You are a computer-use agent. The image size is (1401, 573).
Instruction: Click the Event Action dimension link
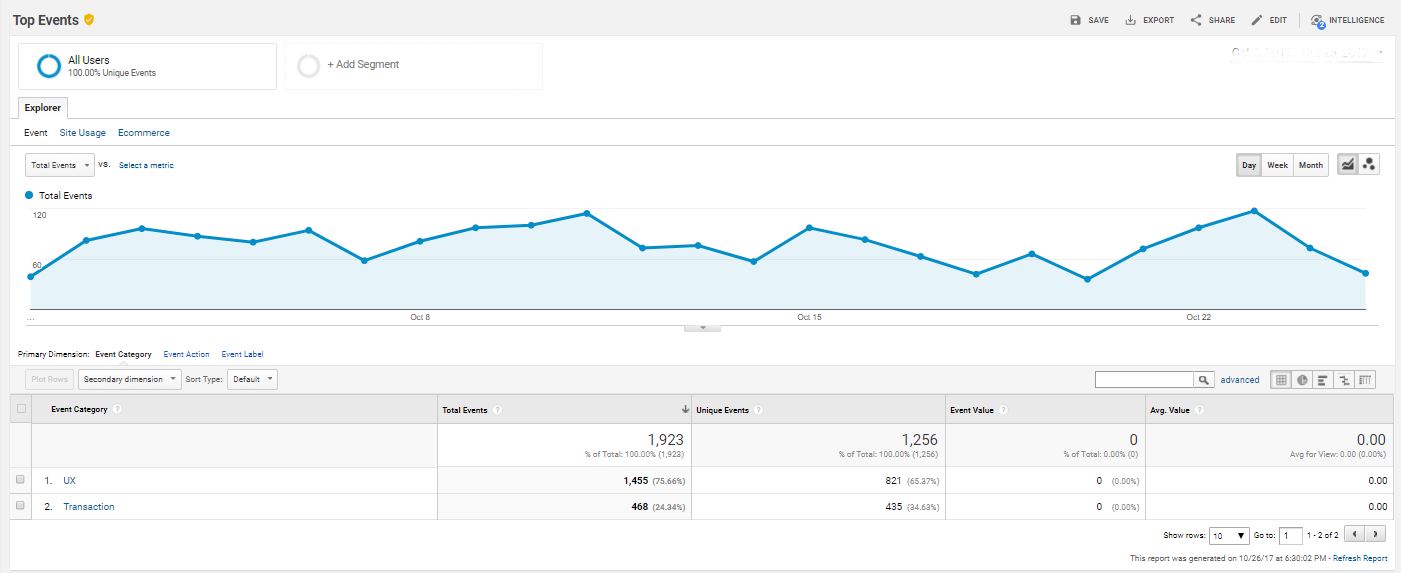(x=186, y=354)
